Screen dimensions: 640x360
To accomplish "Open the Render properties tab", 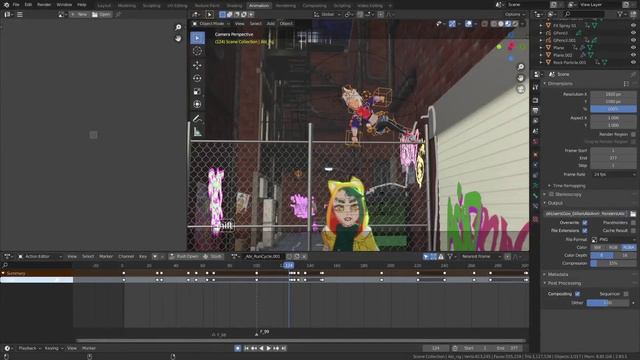I will 536,100.
